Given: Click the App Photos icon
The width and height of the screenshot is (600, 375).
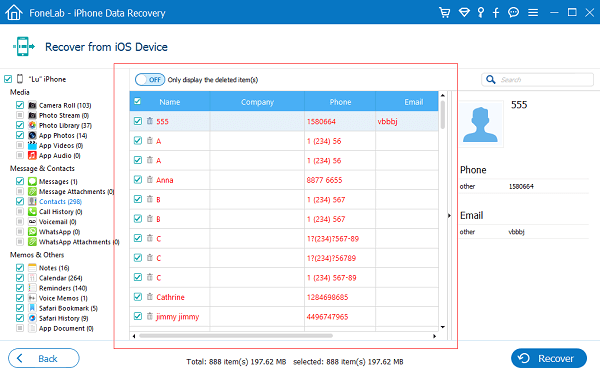Looking at the screenshot, I should [x=33, y=135].
